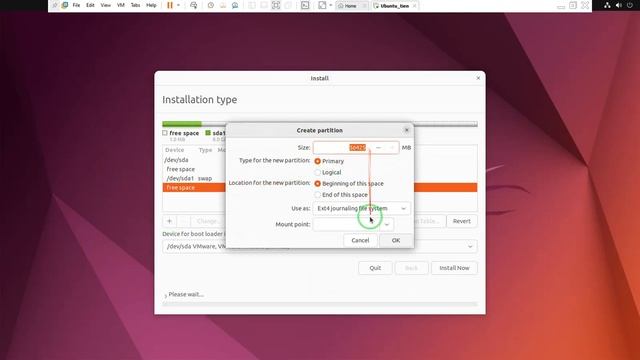The image size is (640, 360).
Task: Expand the Mount point dropdown arrow
Action: [387, 224]
